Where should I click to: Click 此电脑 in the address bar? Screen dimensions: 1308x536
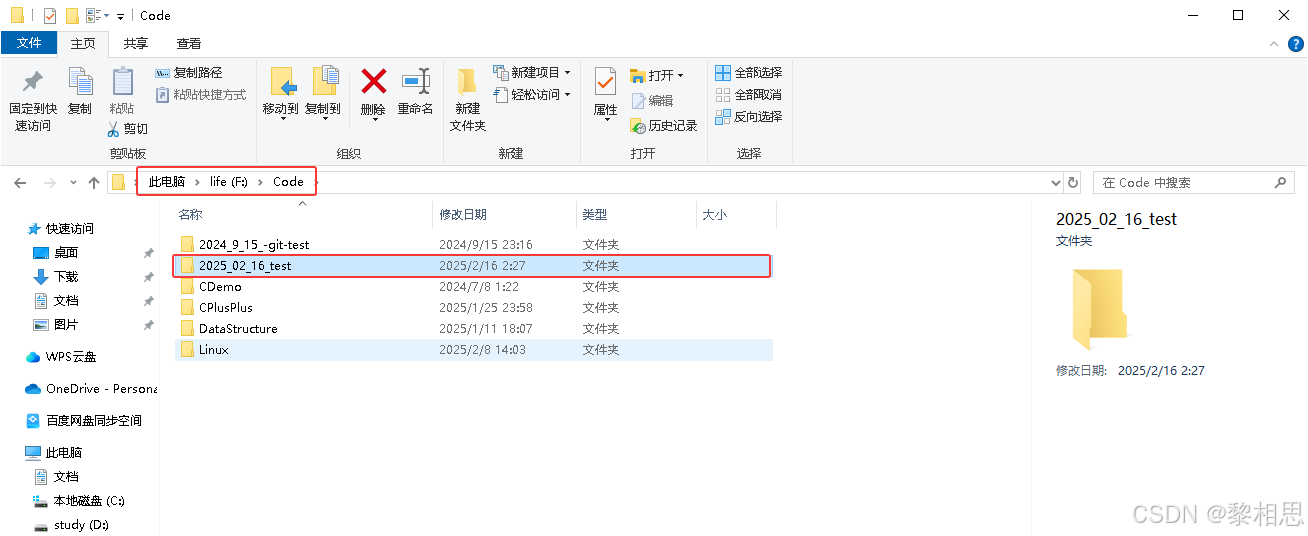(x=166, y=182)
